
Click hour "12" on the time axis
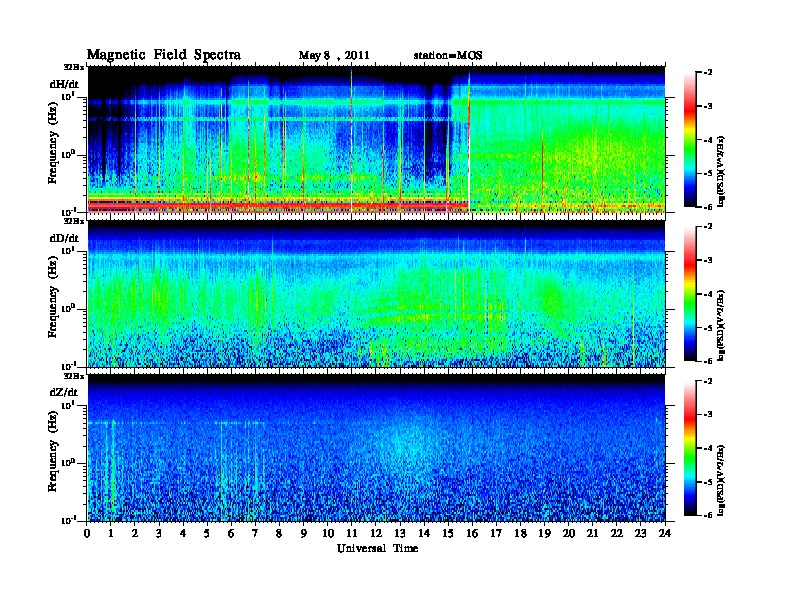click(376, 534)
